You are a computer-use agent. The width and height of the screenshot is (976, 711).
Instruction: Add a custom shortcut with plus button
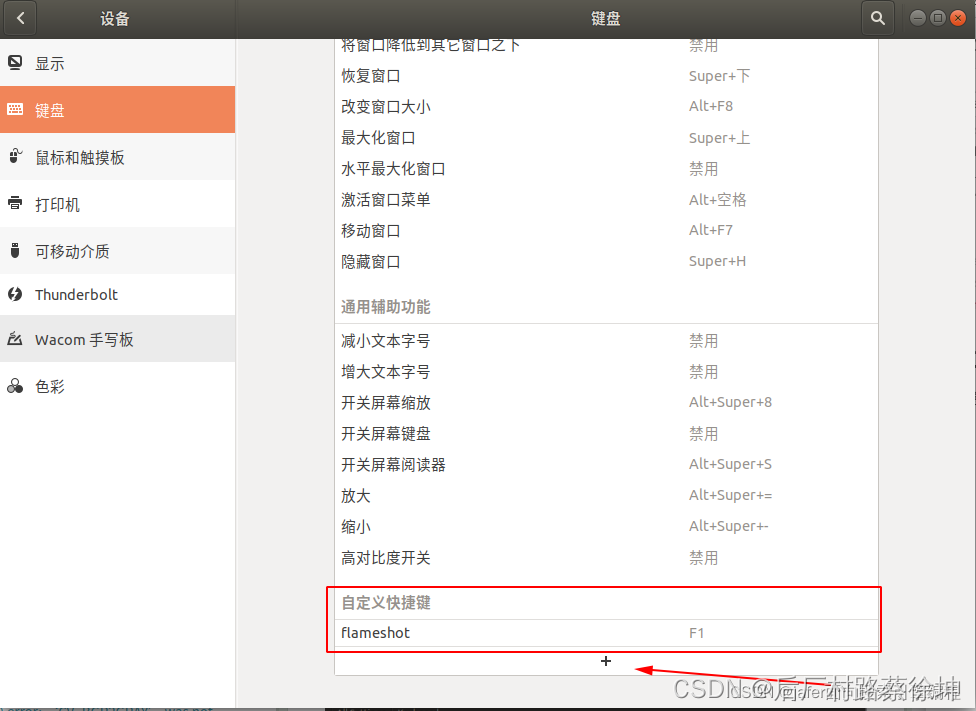pyautogui.click(x=606, y=661)
